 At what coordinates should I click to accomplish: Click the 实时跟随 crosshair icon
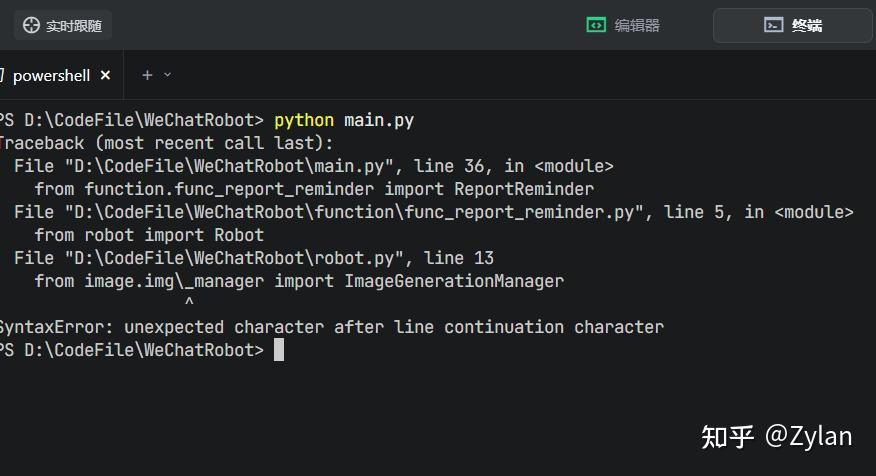click(x=31, y=26)
